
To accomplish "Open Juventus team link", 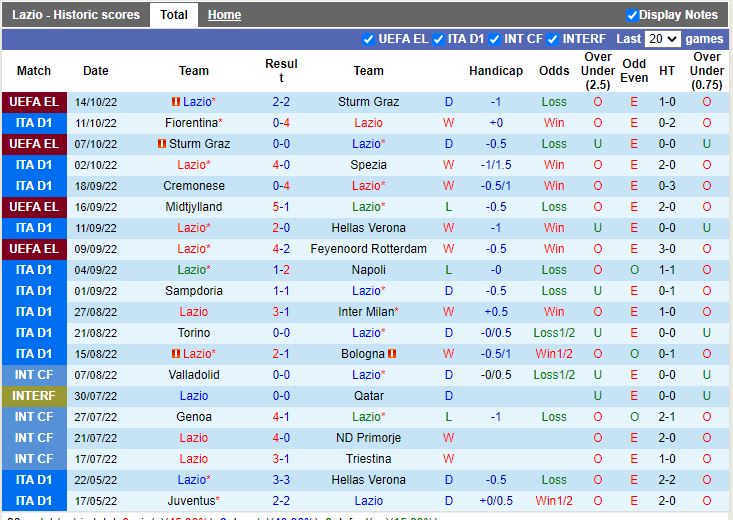I will click(x=194, y=501).
